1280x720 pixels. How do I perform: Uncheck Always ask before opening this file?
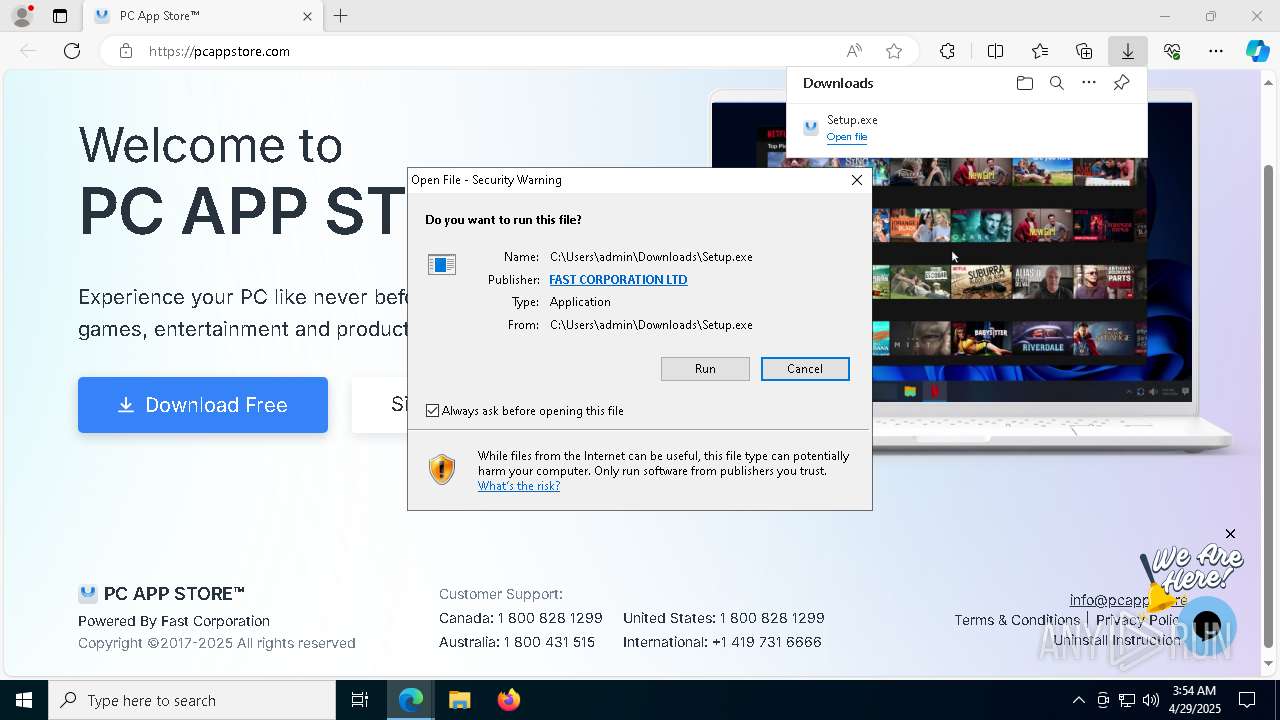[x=432, y=411]
